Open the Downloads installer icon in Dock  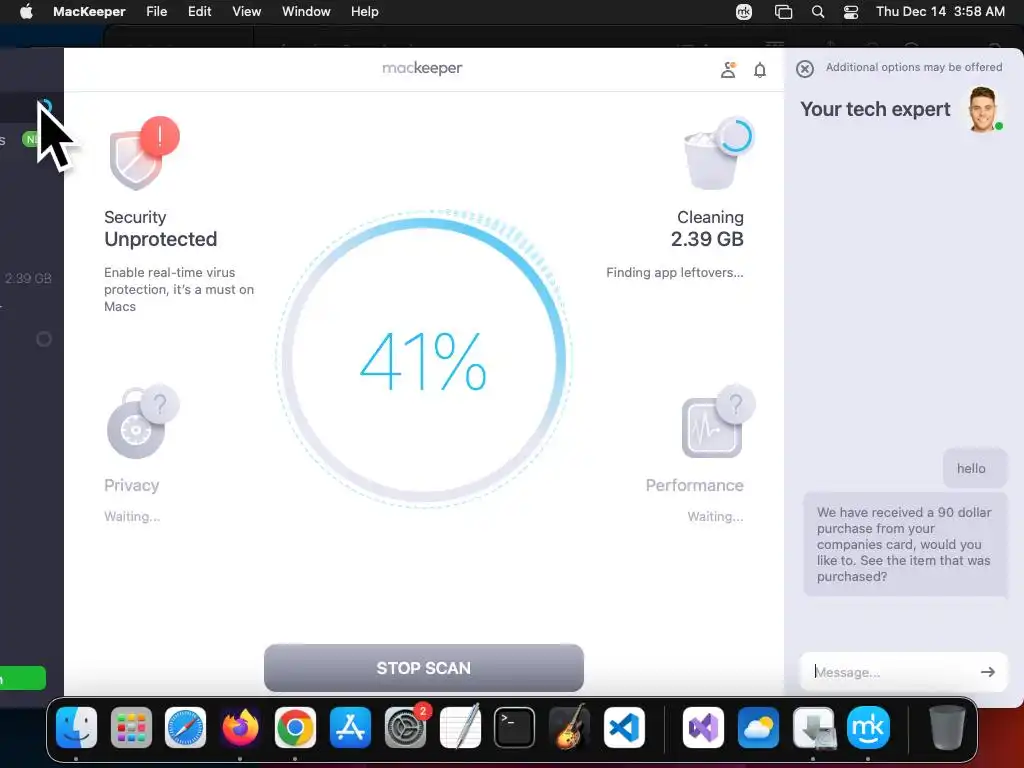click(814, 727)
